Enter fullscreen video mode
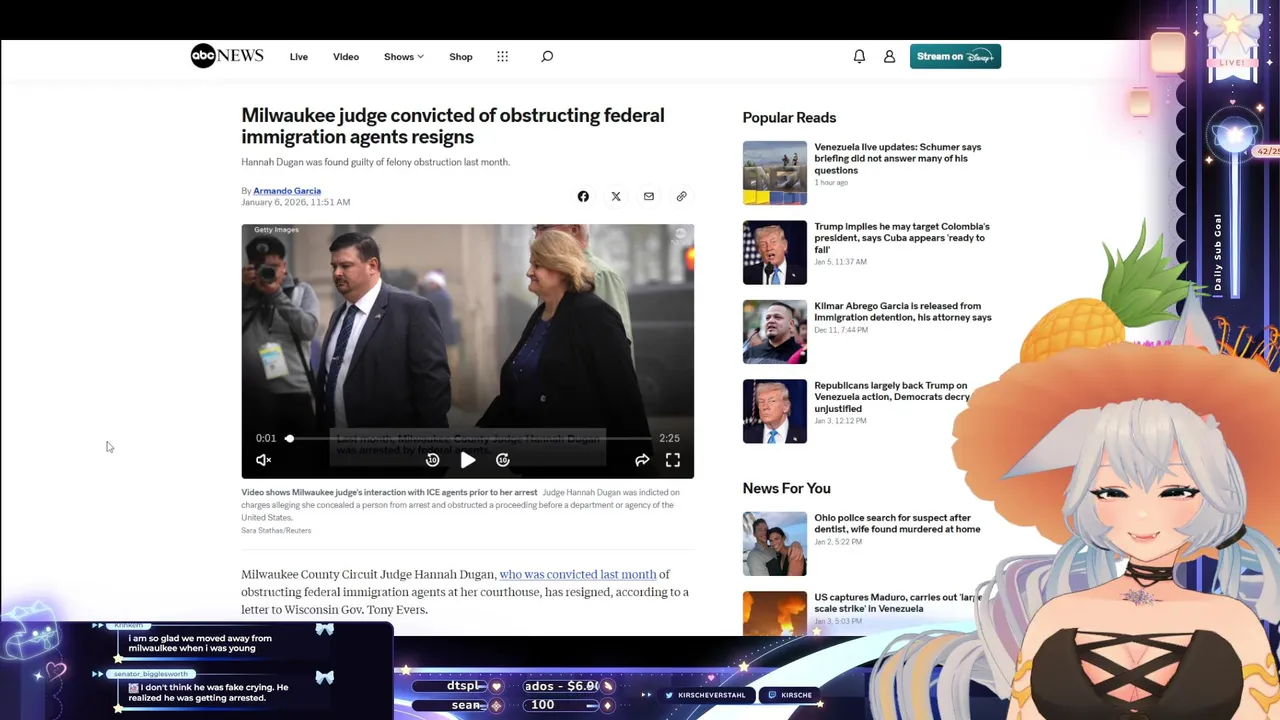 click(673, 460)
